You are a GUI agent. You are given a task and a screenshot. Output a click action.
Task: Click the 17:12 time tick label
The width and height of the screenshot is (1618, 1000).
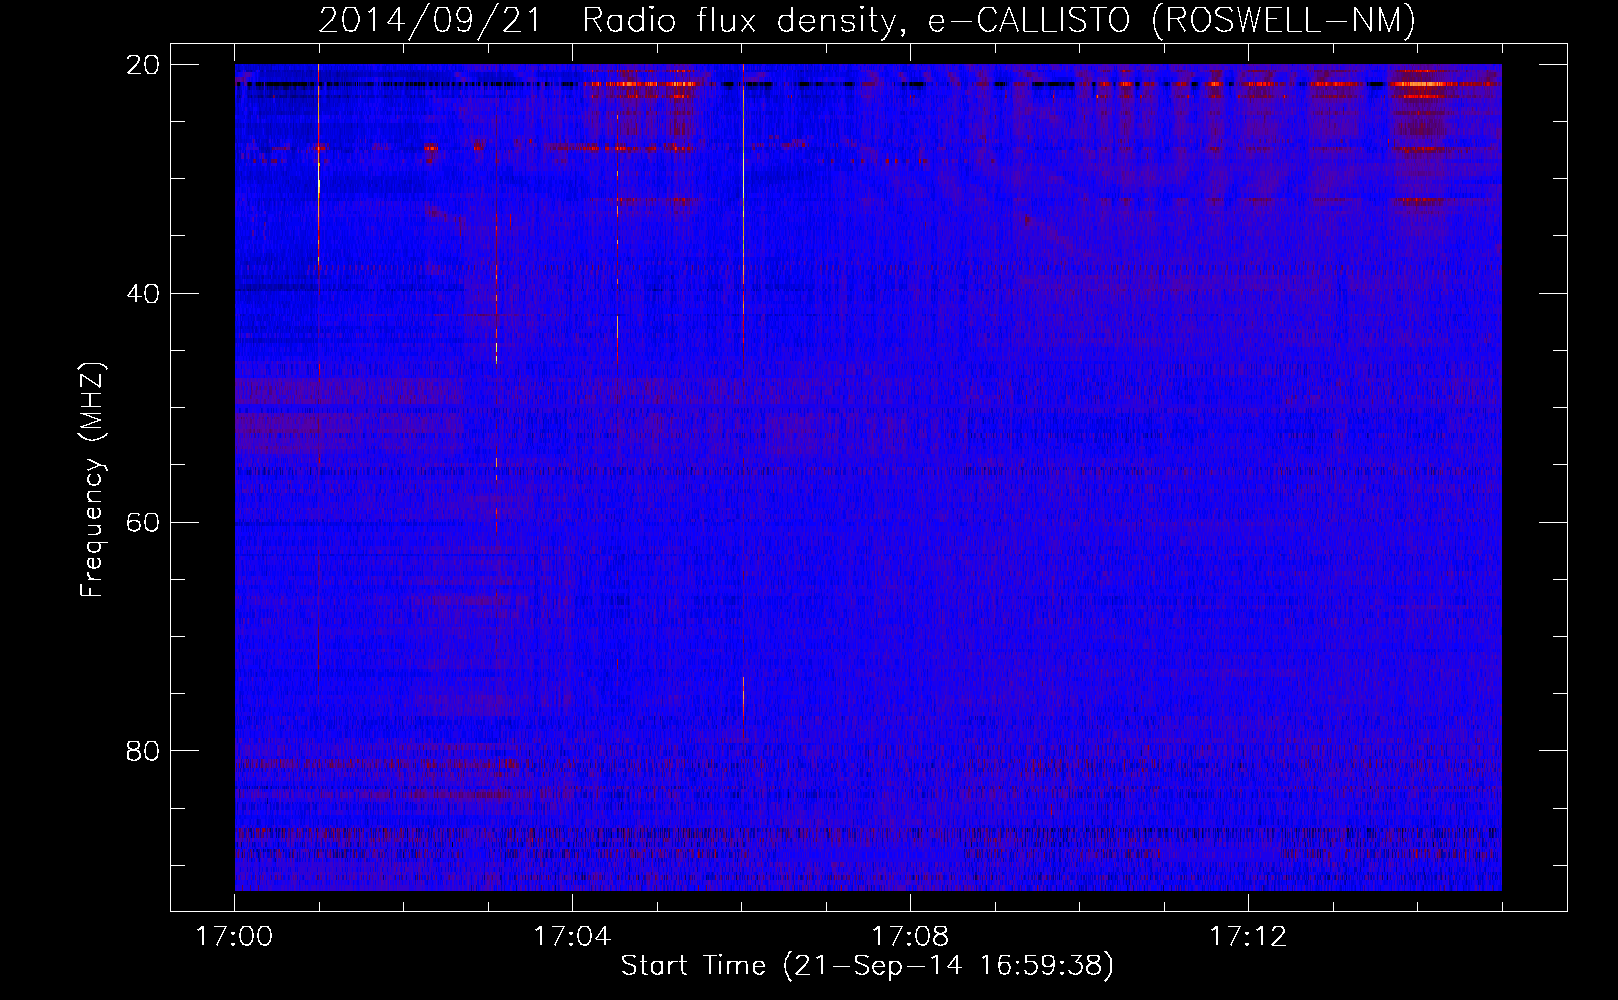point(1248,937)
